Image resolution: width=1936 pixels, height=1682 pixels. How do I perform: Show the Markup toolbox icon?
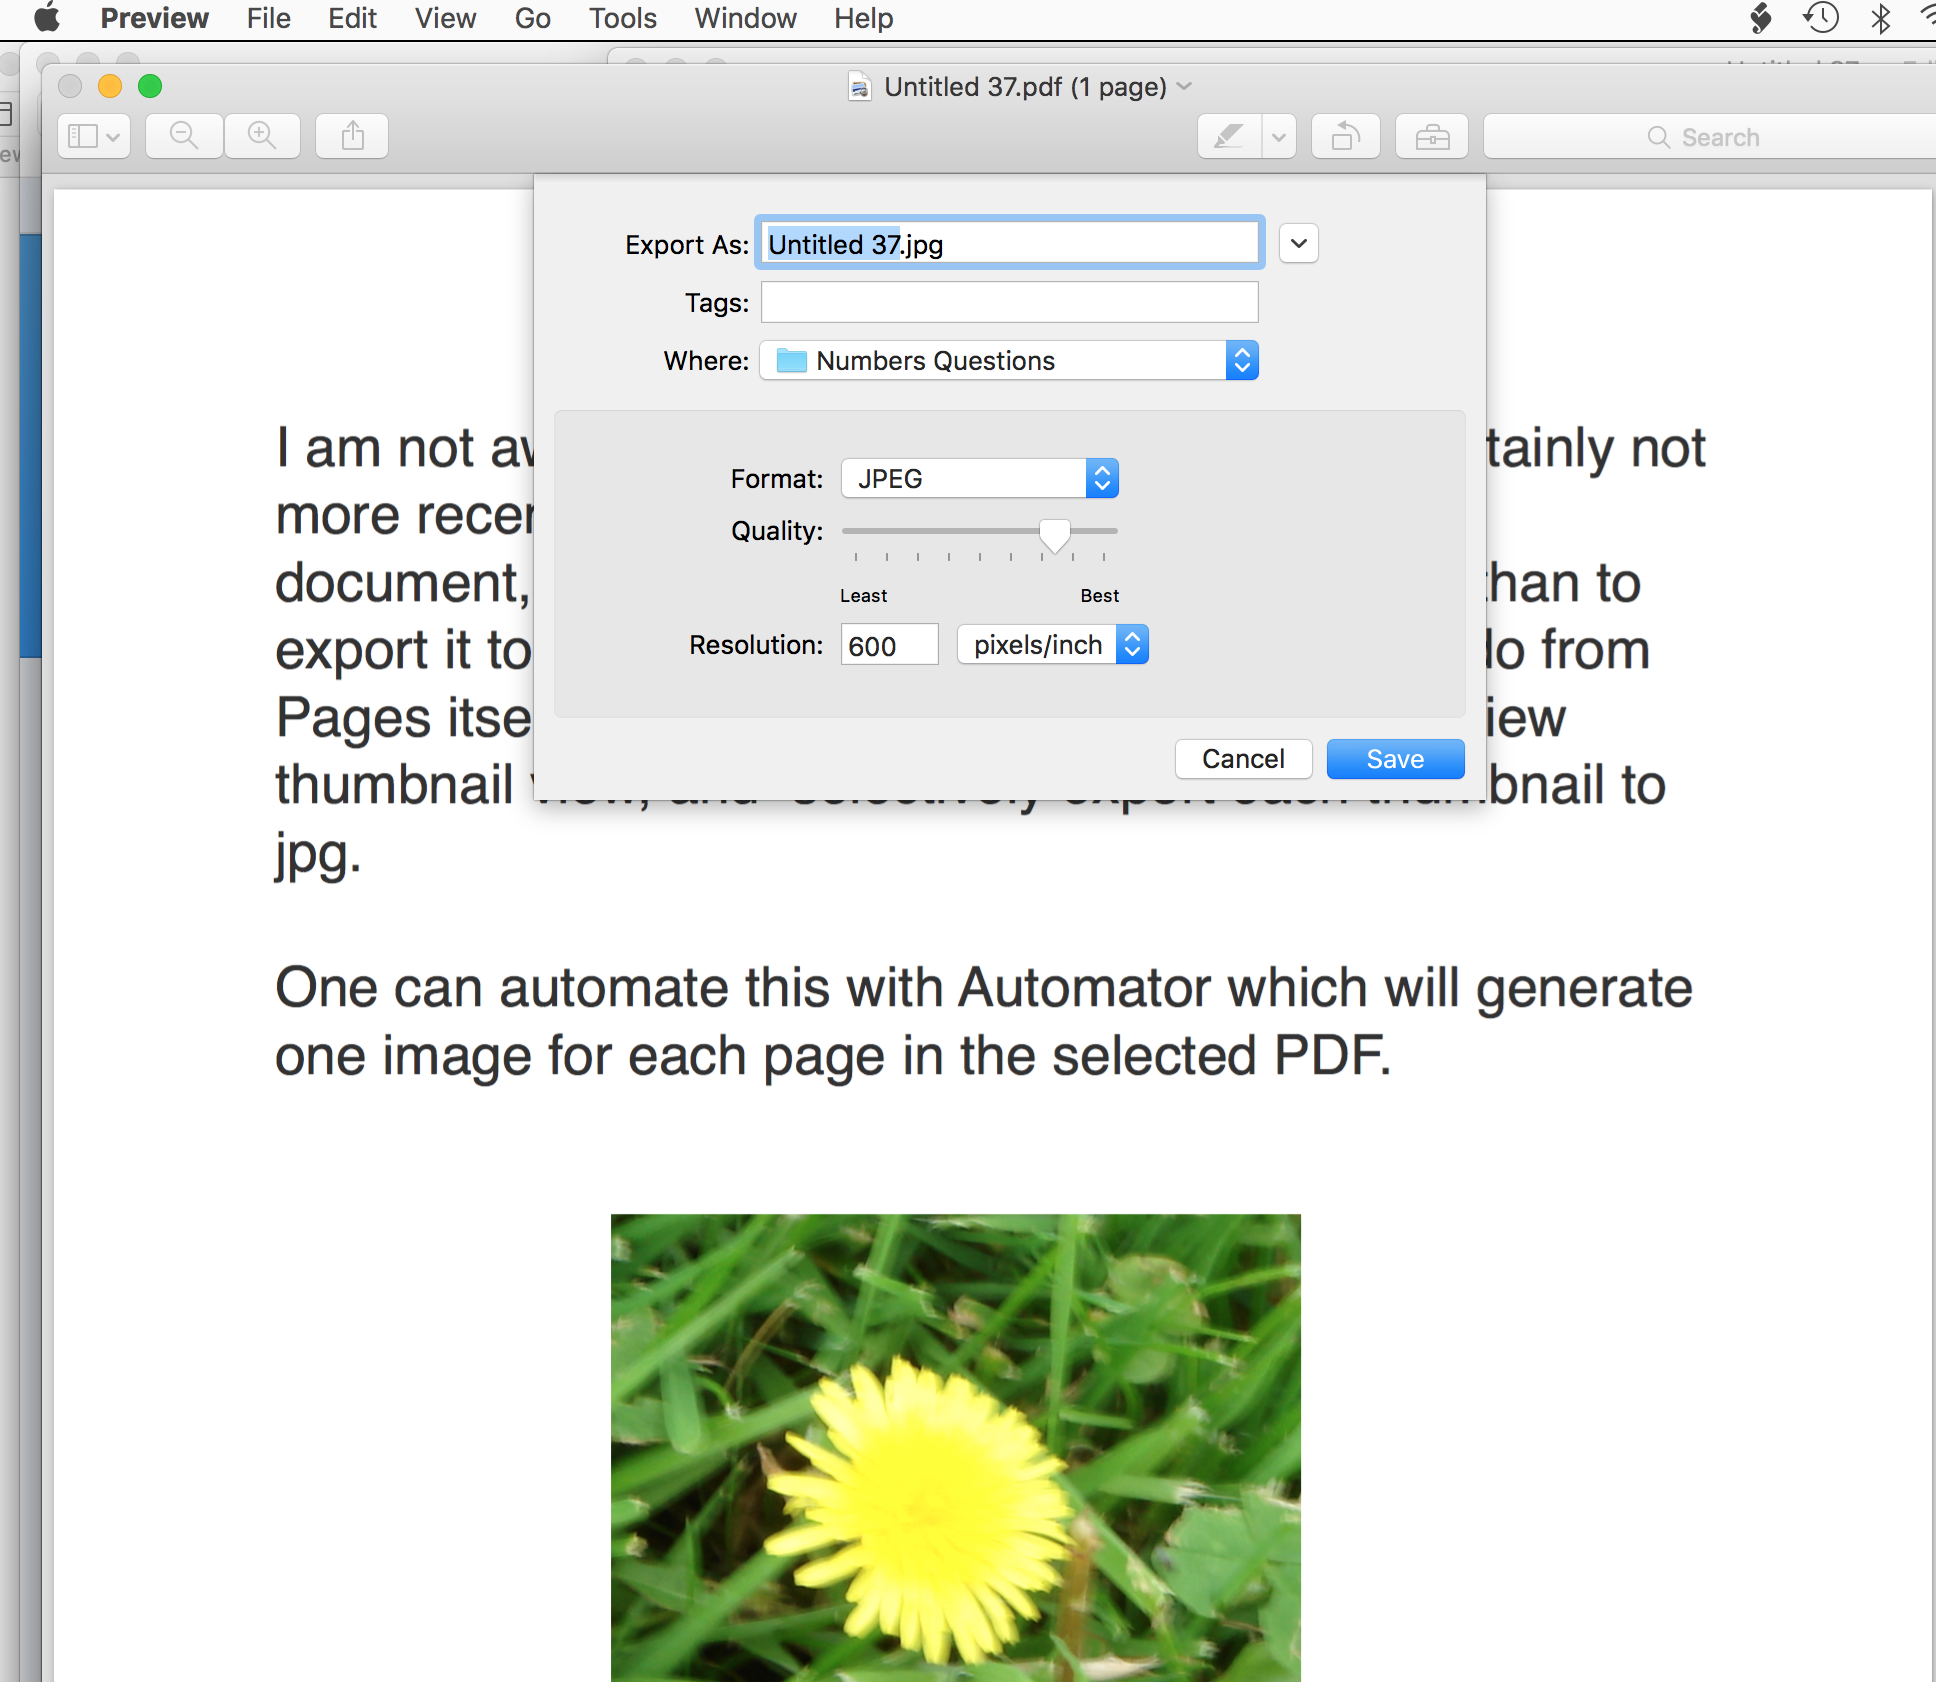1432,136
